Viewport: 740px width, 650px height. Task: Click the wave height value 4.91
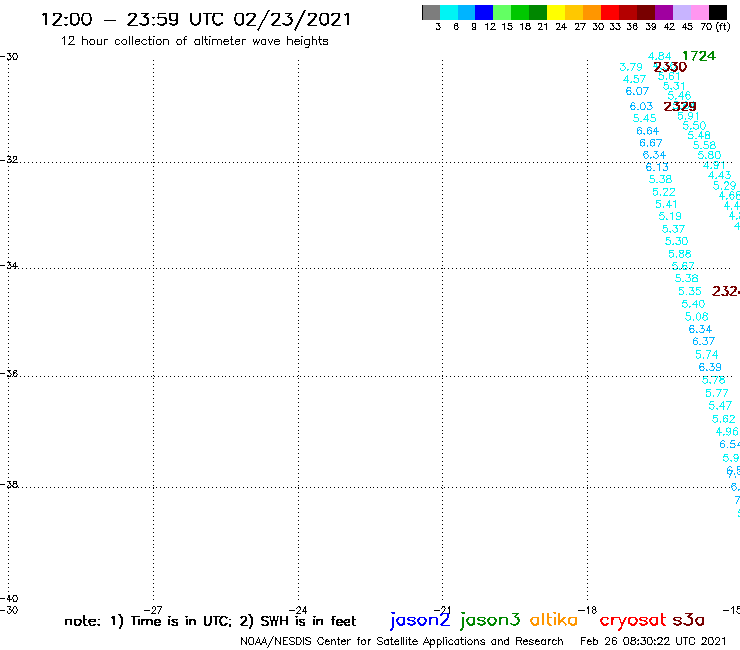(x=714, y=165)
